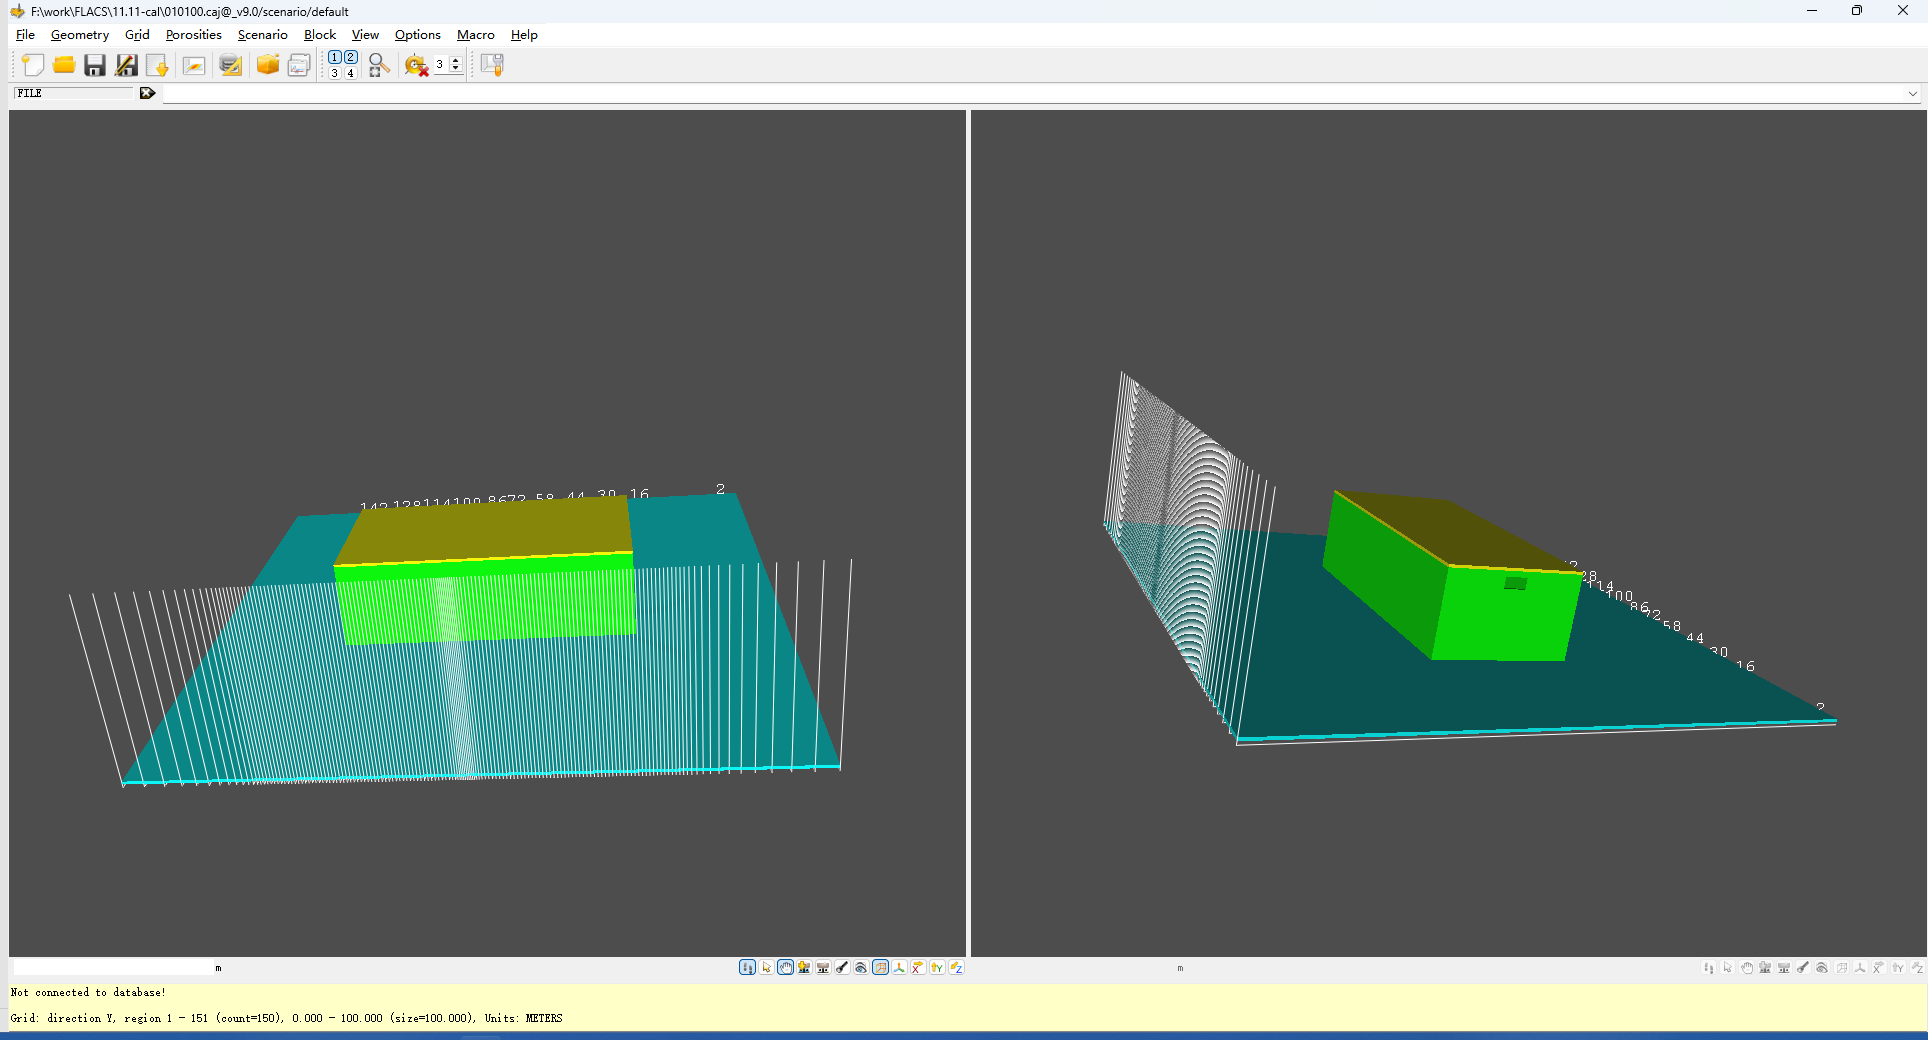1928x1040 pixels.
Task: Click the Save As floppy-with-pencil icon
Action: (126, 65)
